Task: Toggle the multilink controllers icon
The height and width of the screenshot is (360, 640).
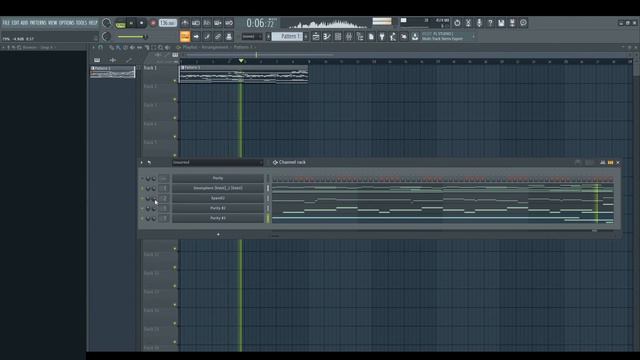Action: (x=229, y=37)
